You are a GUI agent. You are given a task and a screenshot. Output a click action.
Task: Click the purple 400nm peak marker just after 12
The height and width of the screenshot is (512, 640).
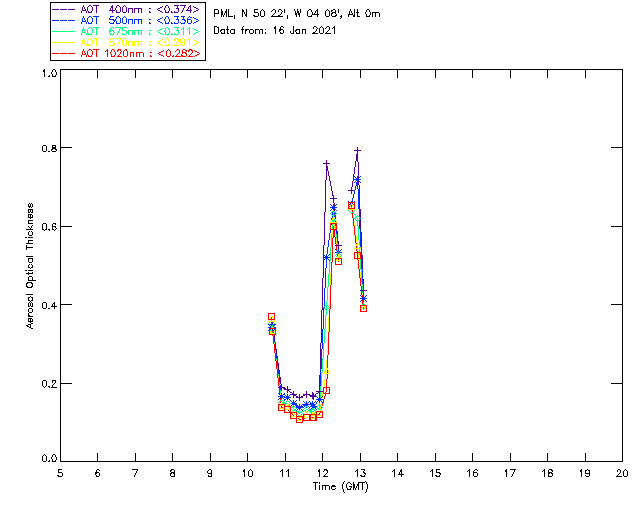pyautogui.click(x=326, y=163)
